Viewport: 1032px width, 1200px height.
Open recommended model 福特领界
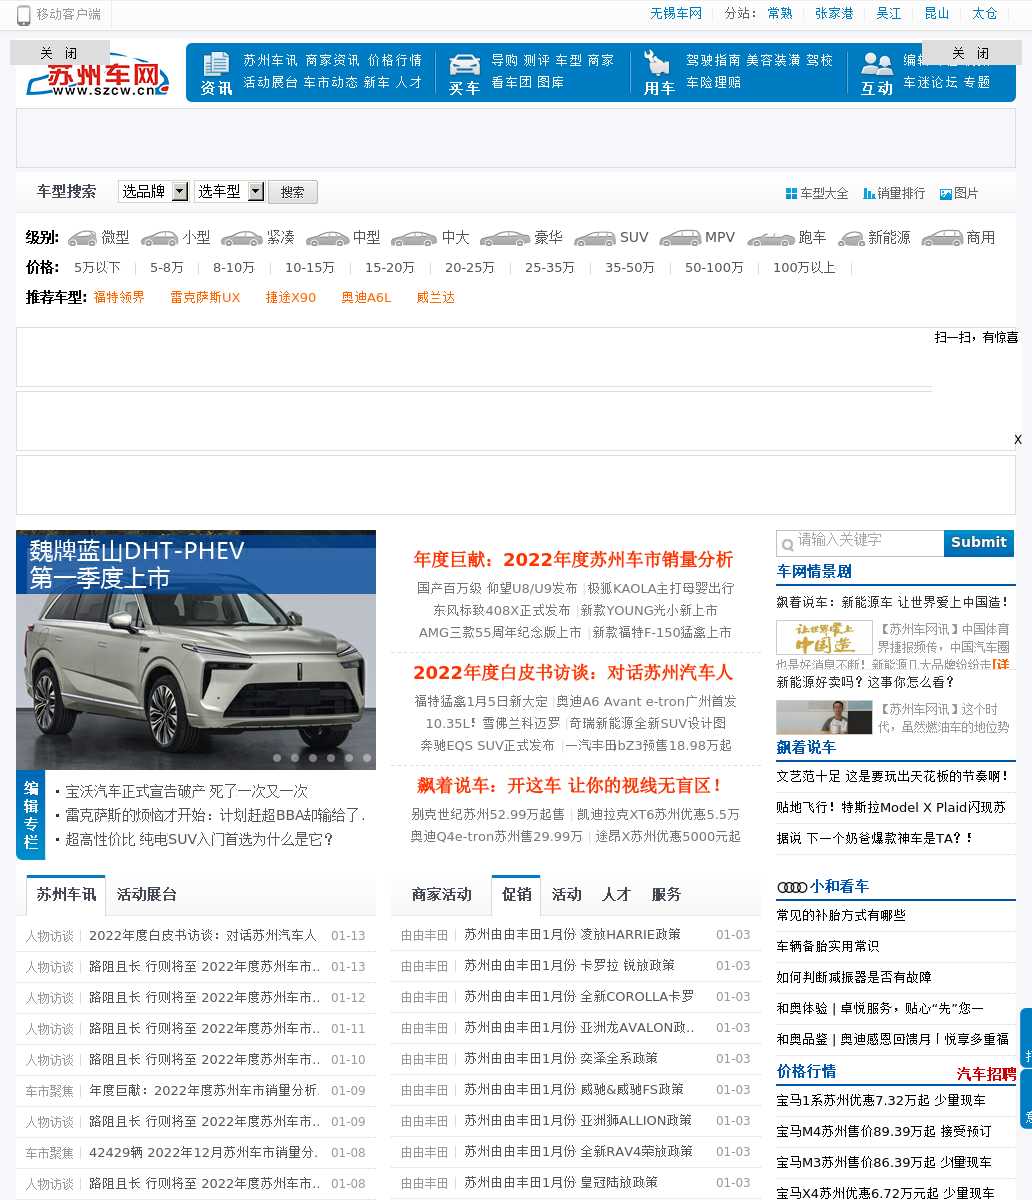point(119,298)
